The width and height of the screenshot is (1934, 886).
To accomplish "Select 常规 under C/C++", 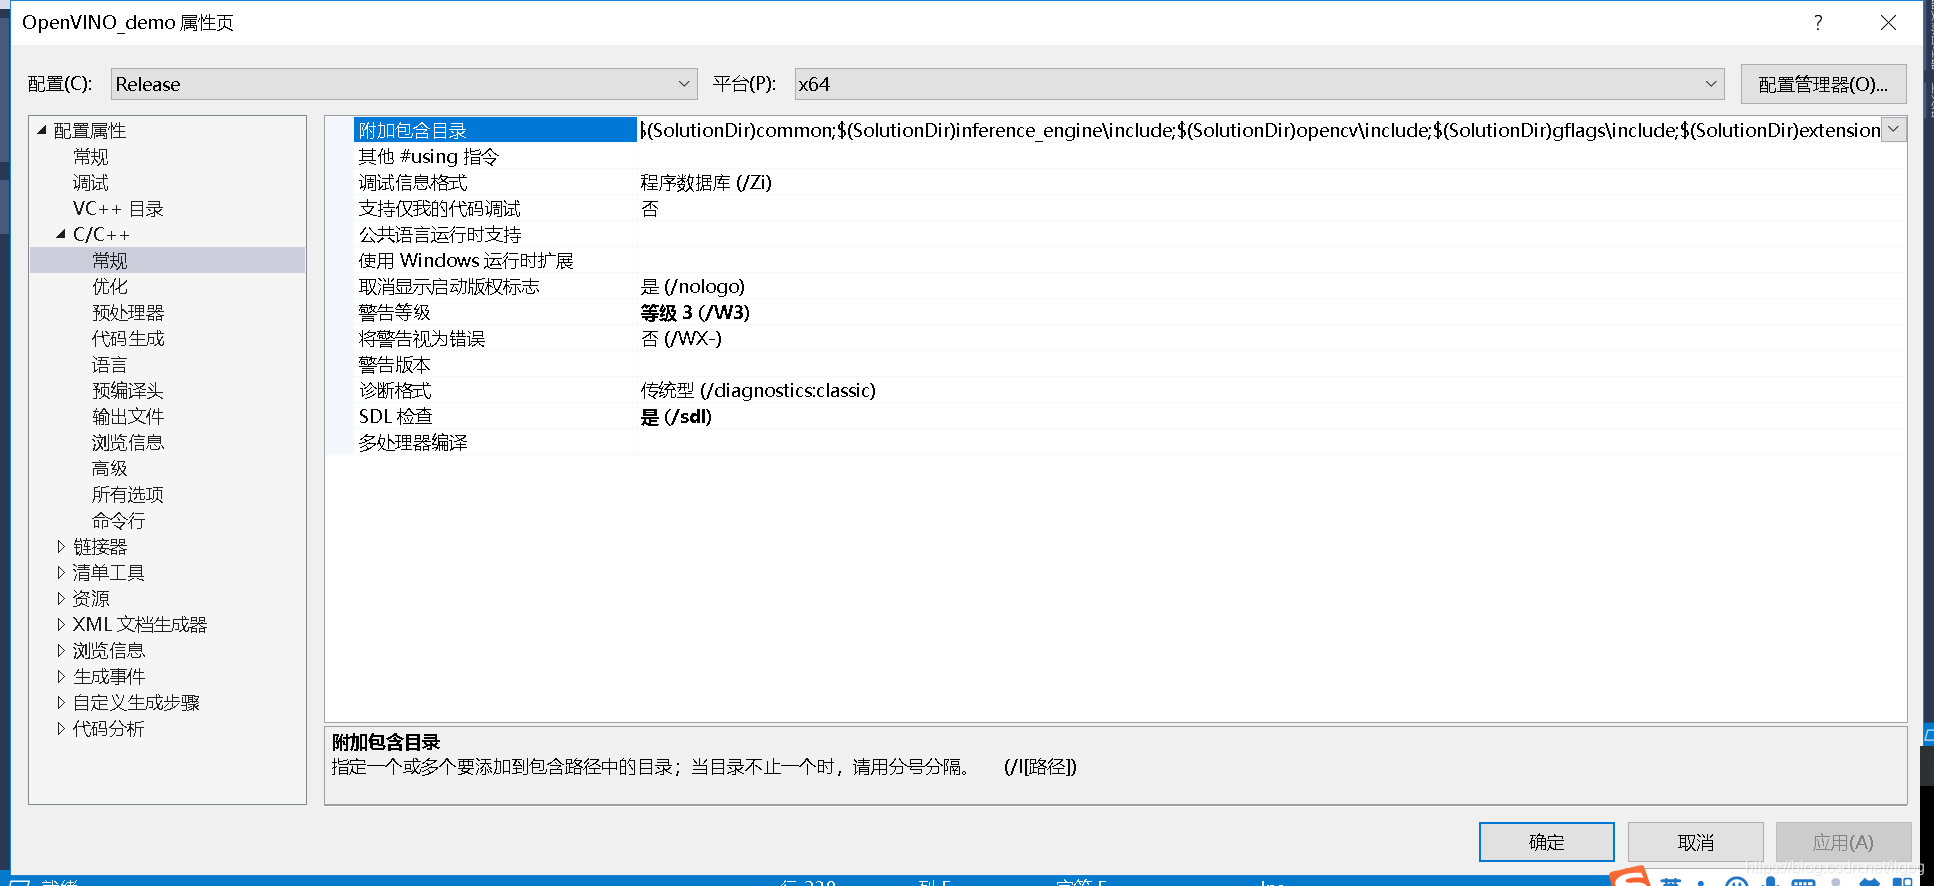I will (110, 260).
